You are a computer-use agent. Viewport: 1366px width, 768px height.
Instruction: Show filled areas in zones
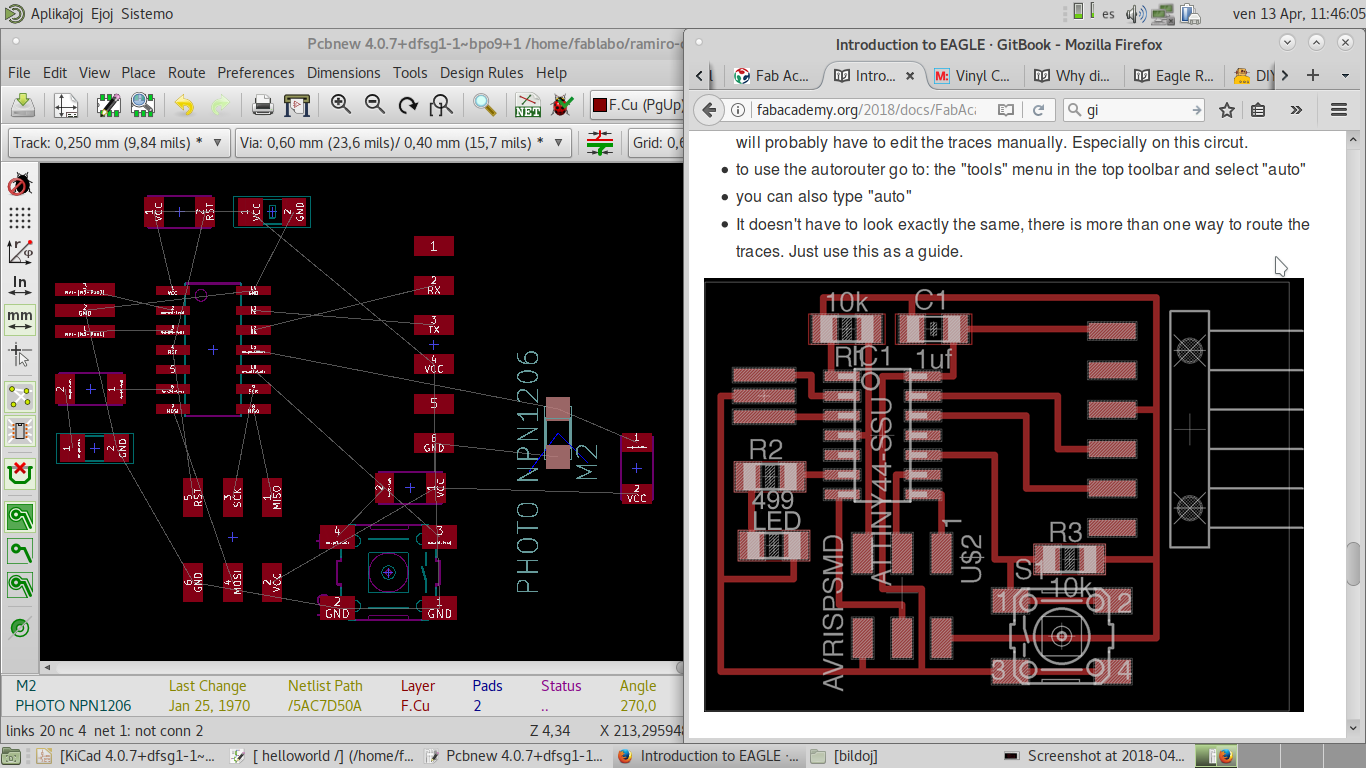[19, 517]
